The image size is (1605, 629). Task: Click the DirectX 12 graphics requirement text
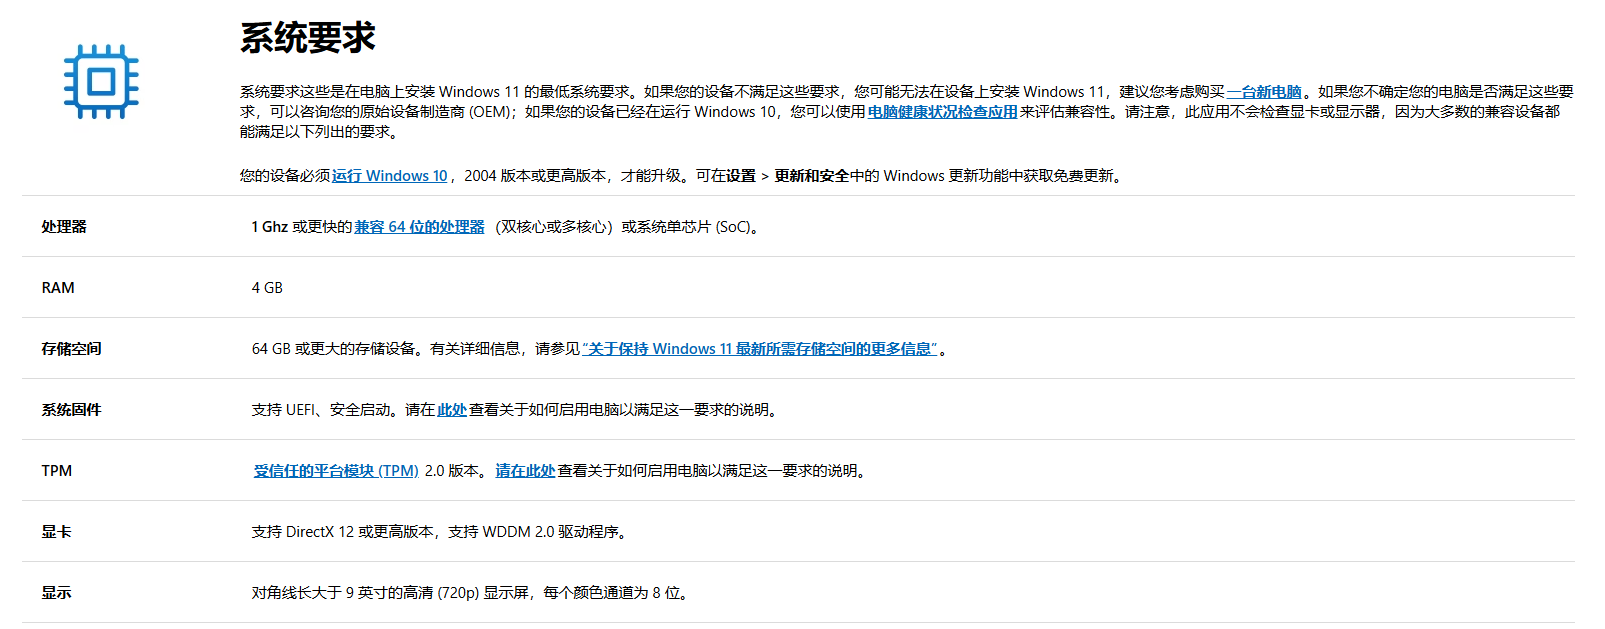(x=441, y=532)
